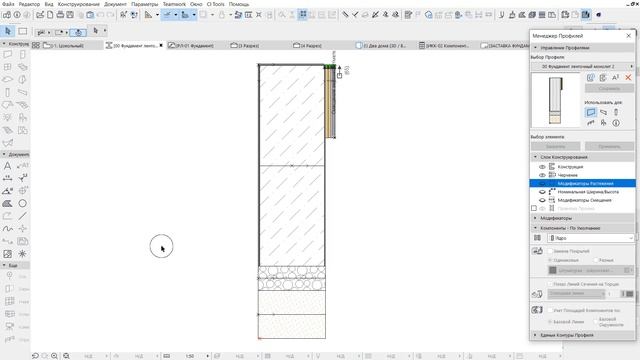
Task: Click the left button under Выбор элемента
Action: click(556, 146)
